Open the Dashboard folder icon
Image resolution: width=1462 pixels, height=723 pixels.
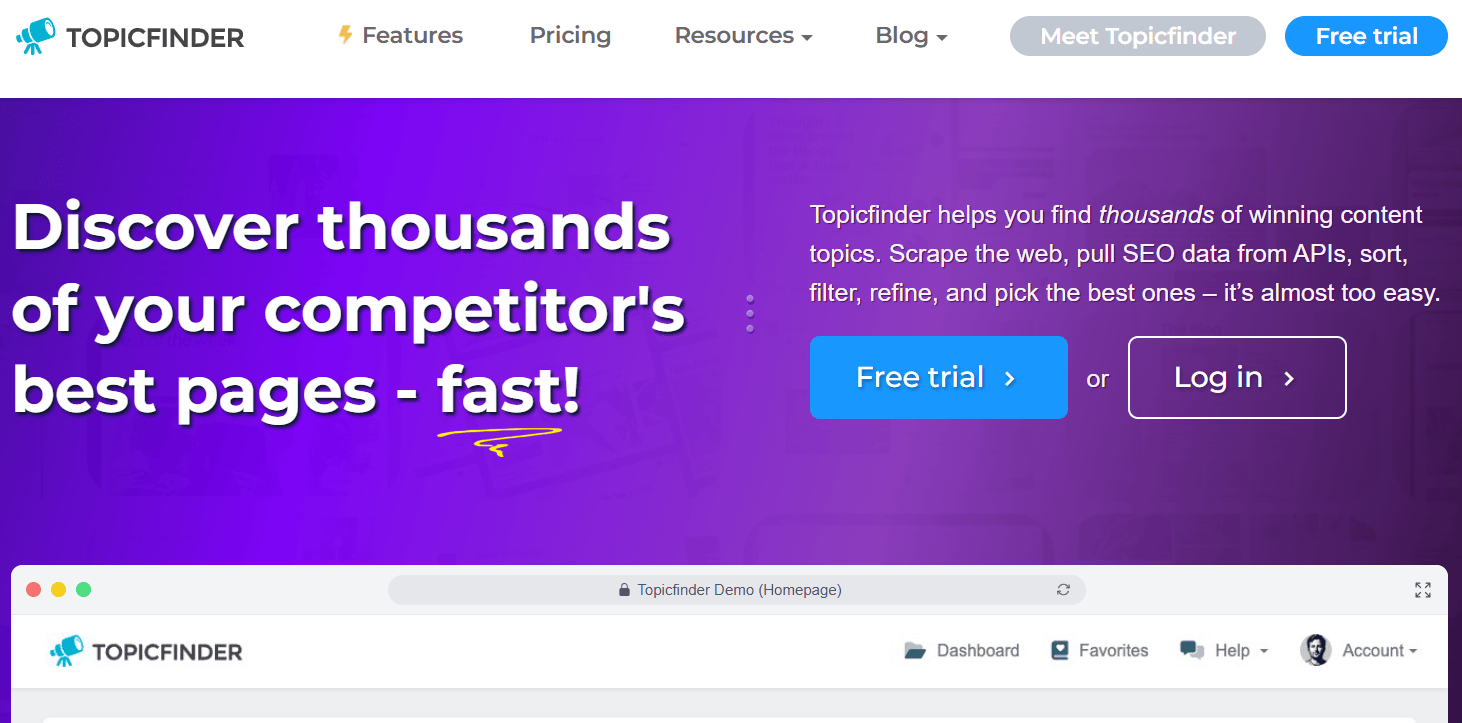click(915, 651)
